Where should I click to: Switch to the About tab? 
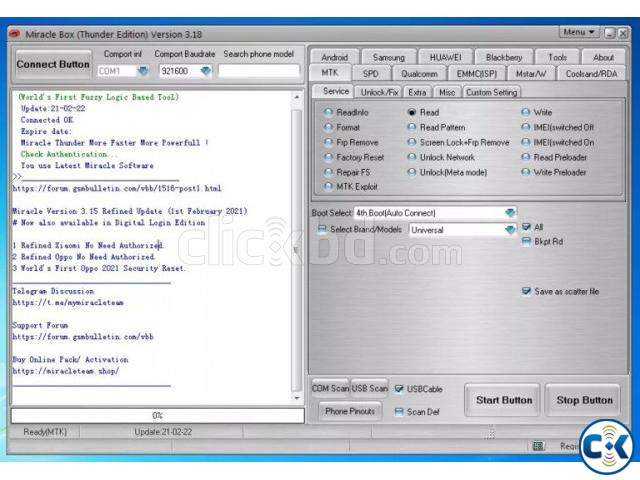click(x=603, y=58)
